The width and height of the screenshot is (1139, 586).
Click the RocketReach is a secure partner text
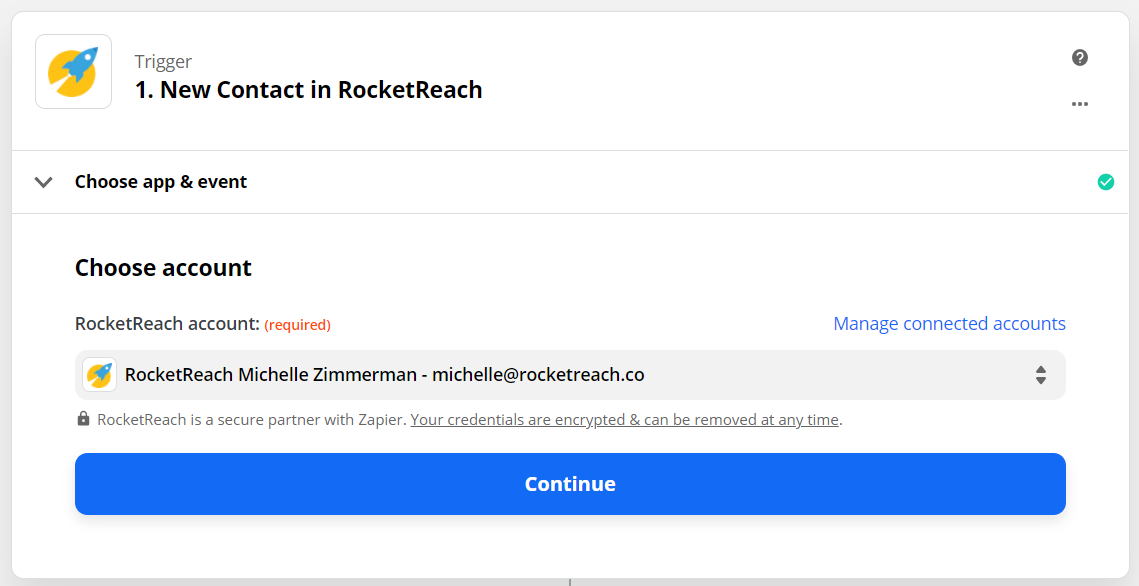click(x=251, y=420)
